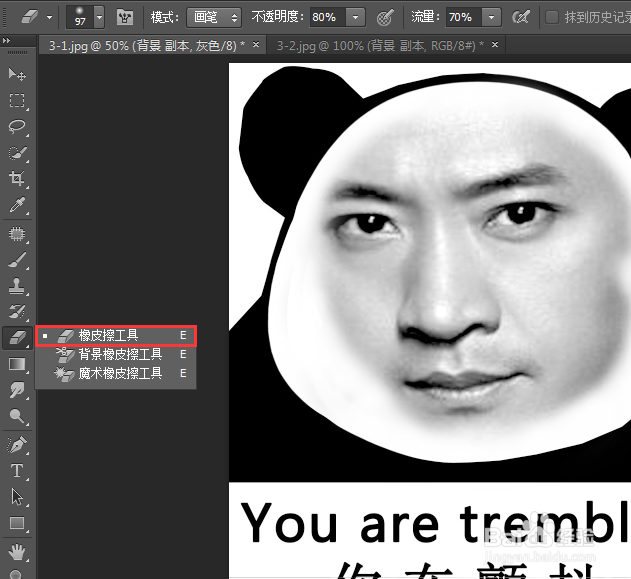The image size is (631, 579).
Task: Select the Eyedropper tool
Action: point(17,205)
